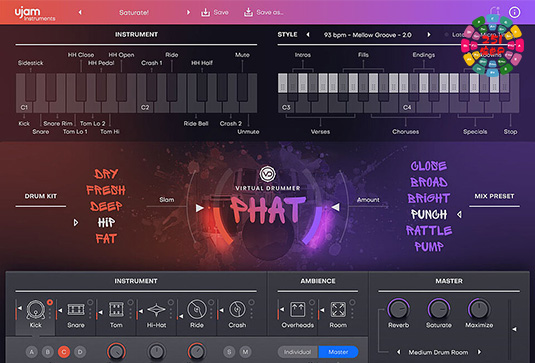The width and height of the screenshot is (535, 363).
Task: Select the Snare instrument icon
Action: 76,310
